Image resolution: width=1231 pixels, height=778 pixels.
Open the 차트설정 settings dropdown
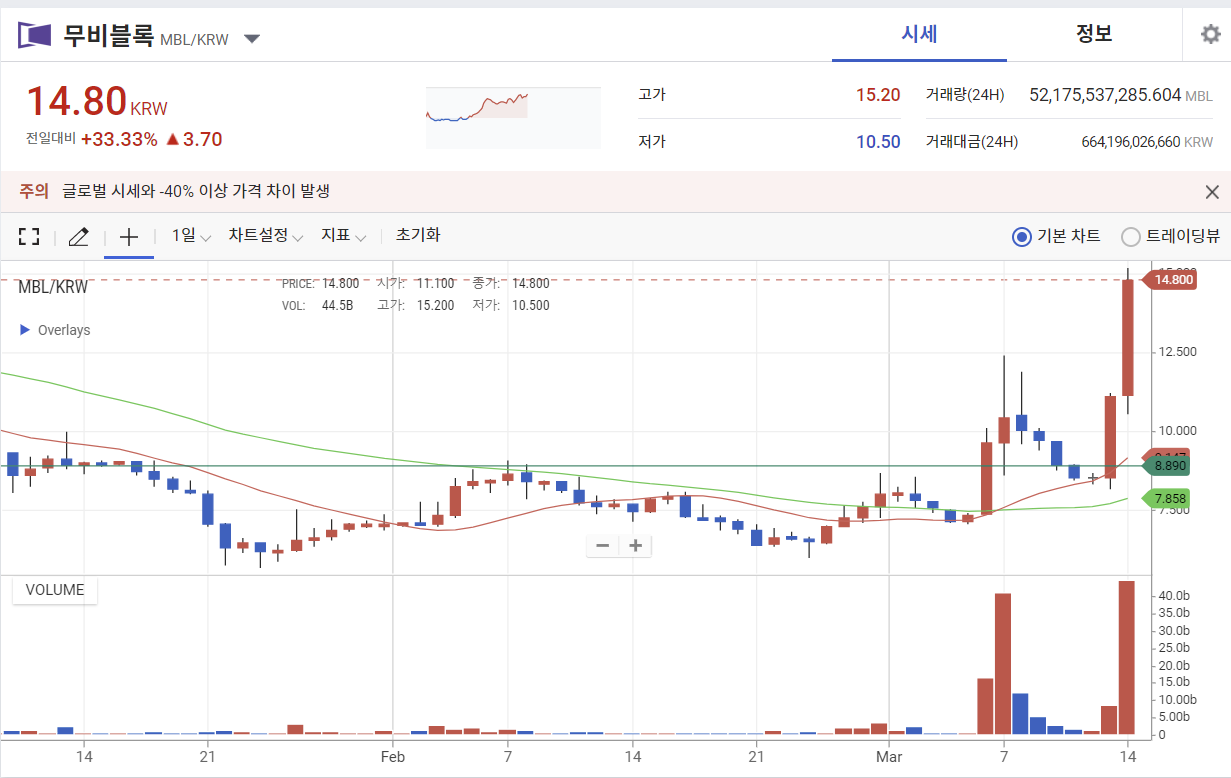(x=263, y=236)
